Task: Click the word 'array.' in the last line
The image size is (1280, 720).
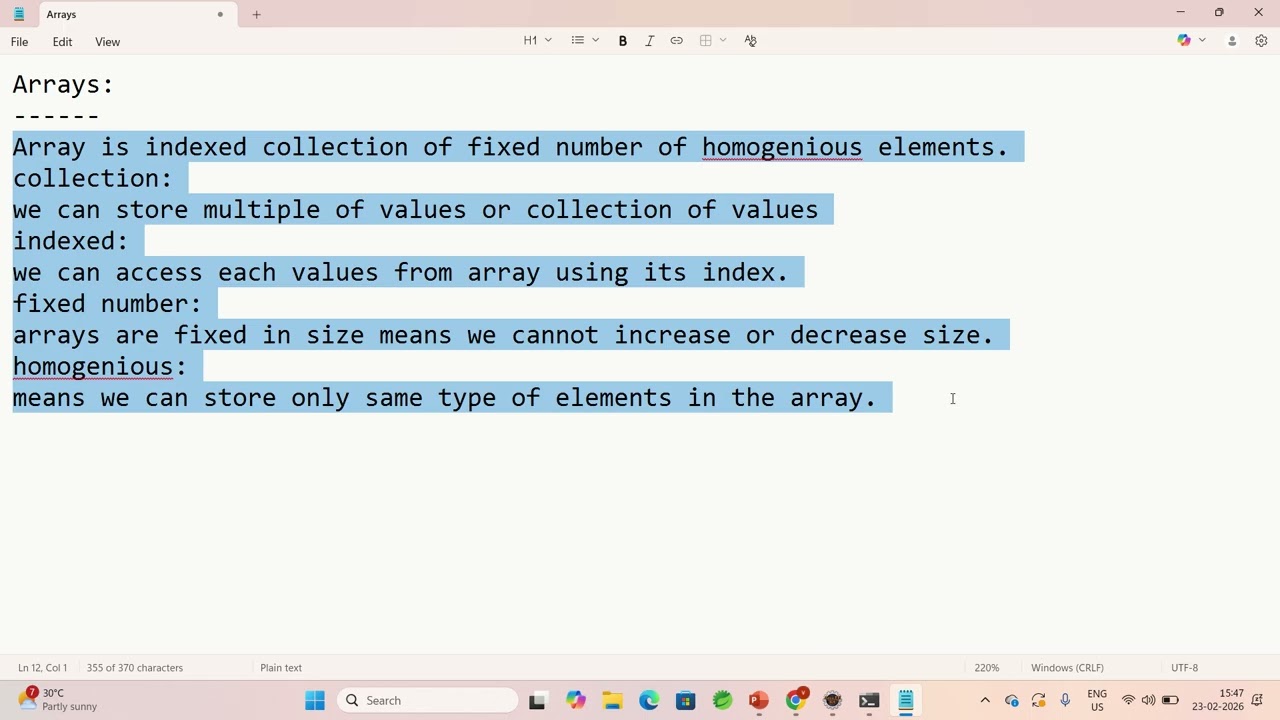Action: click(x=833, y=398)
